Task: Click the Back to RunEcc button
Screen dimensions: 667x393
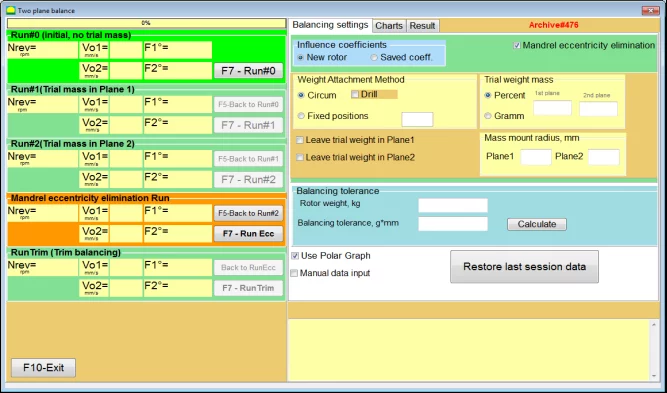Action: pos(248,268)
